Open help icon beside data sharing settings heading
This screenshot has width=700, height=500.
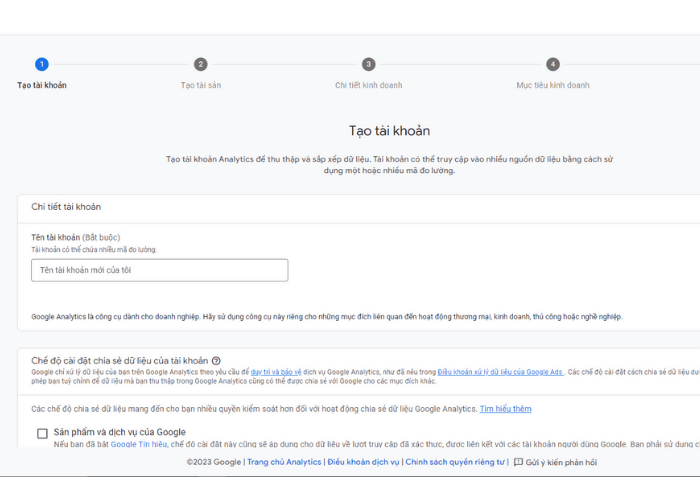click(216, 361)
